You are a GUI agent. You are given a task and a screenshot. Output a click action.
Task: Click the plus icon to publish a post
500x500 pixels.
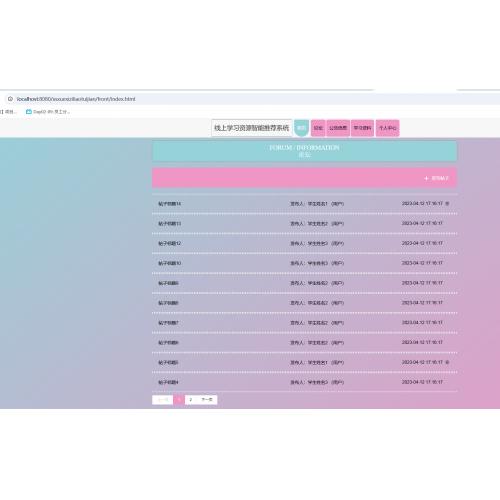click(x=426, y=178)
